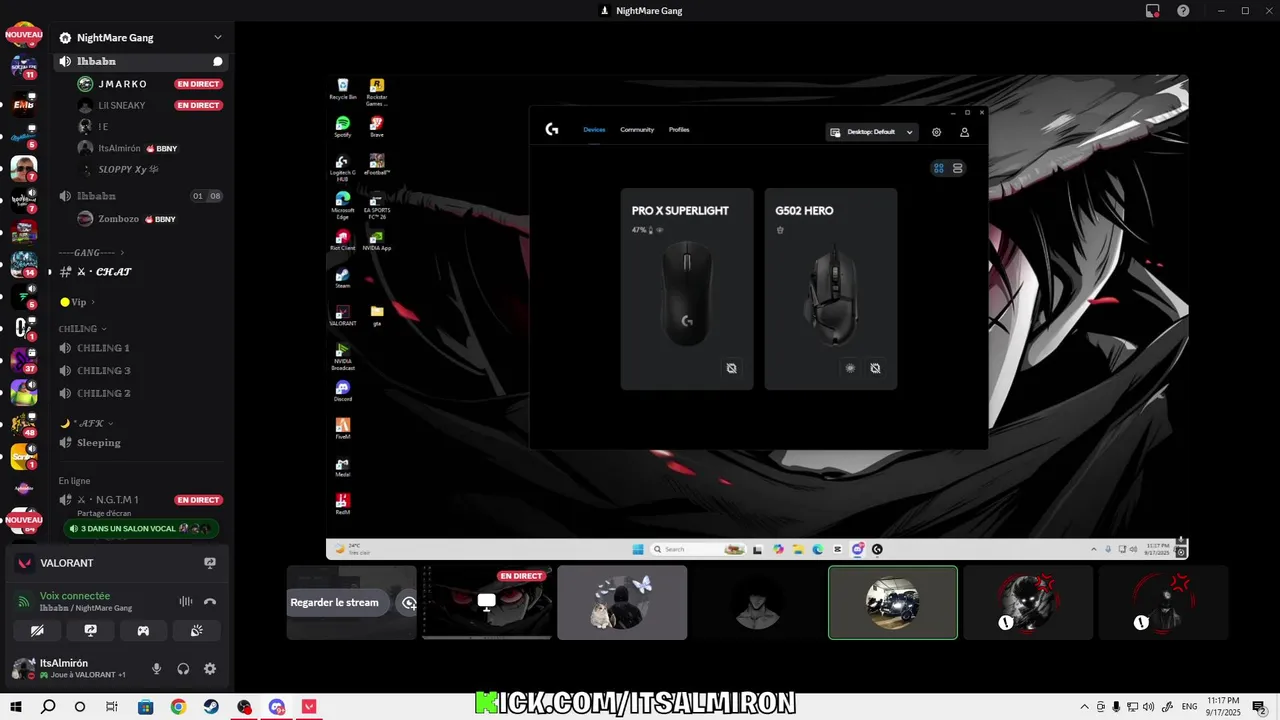Select the cat and butterfly avatar tile
Image resolution: width=1280 pixels, height=720 pixels.
622,602
